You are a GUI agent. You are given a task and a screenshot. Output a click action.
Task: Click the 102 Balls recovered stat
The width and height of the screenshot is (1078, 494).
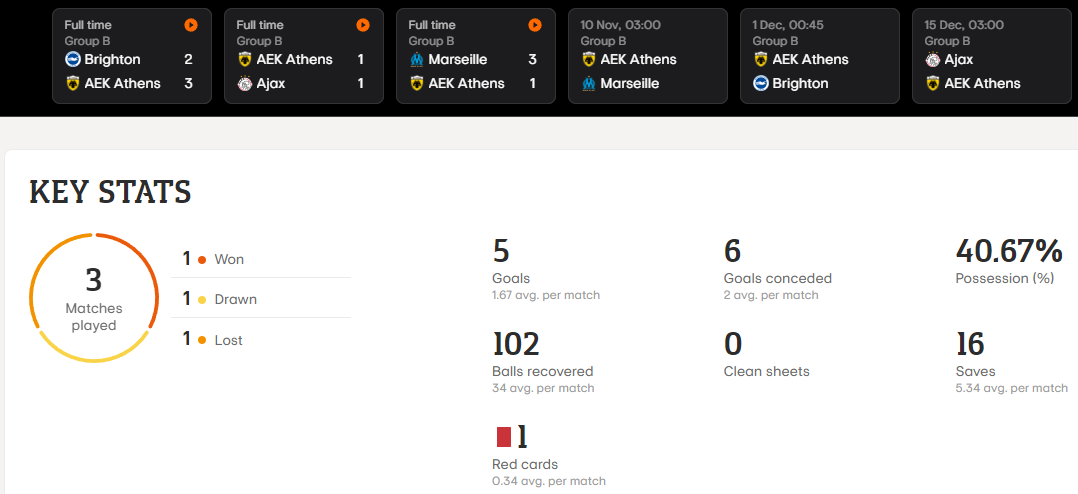click(x=543, y=362)
